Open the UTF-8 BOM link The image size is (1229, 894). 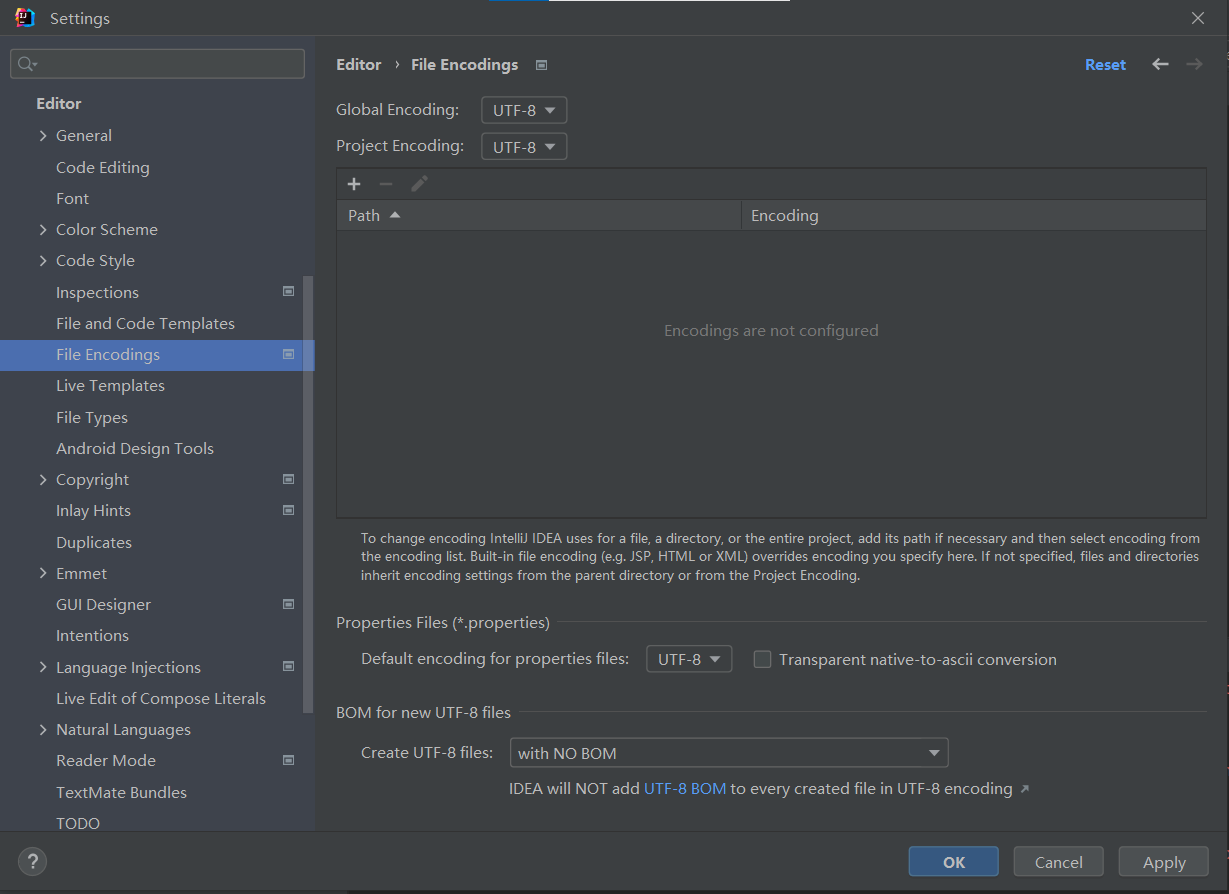coord(685,789)
